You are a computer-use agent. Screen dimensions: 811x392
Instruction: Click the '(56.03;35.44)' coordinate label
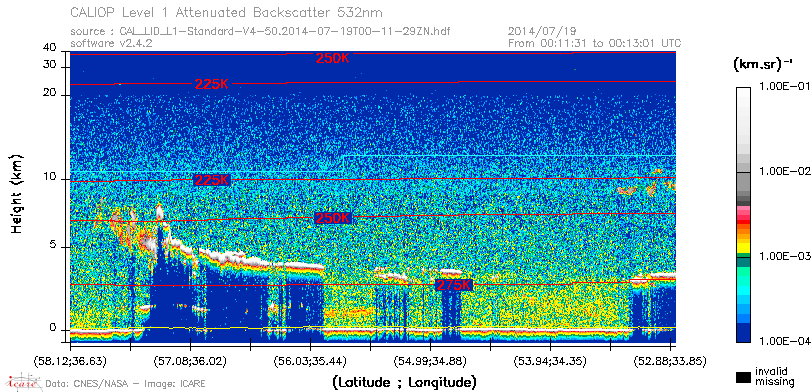click(x=310, y=360)
